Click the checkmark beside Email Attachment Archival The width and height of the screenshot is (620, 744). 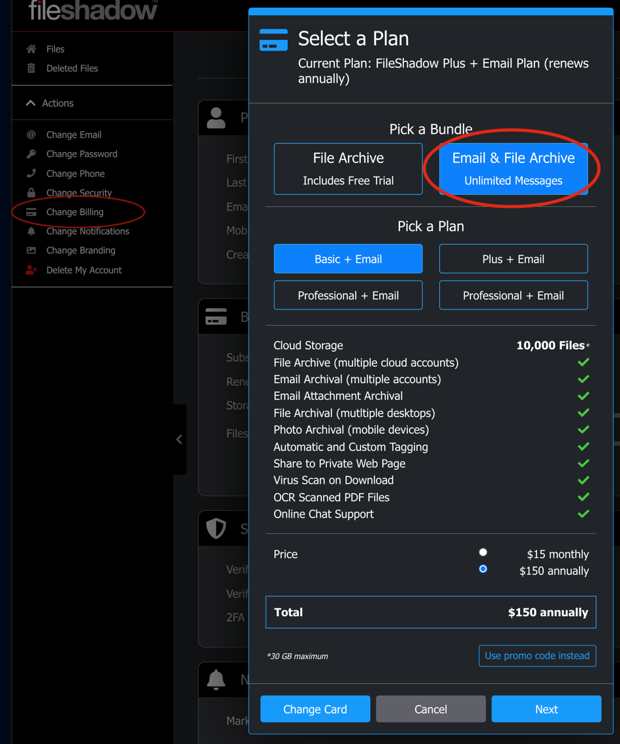tap(583, 396)
